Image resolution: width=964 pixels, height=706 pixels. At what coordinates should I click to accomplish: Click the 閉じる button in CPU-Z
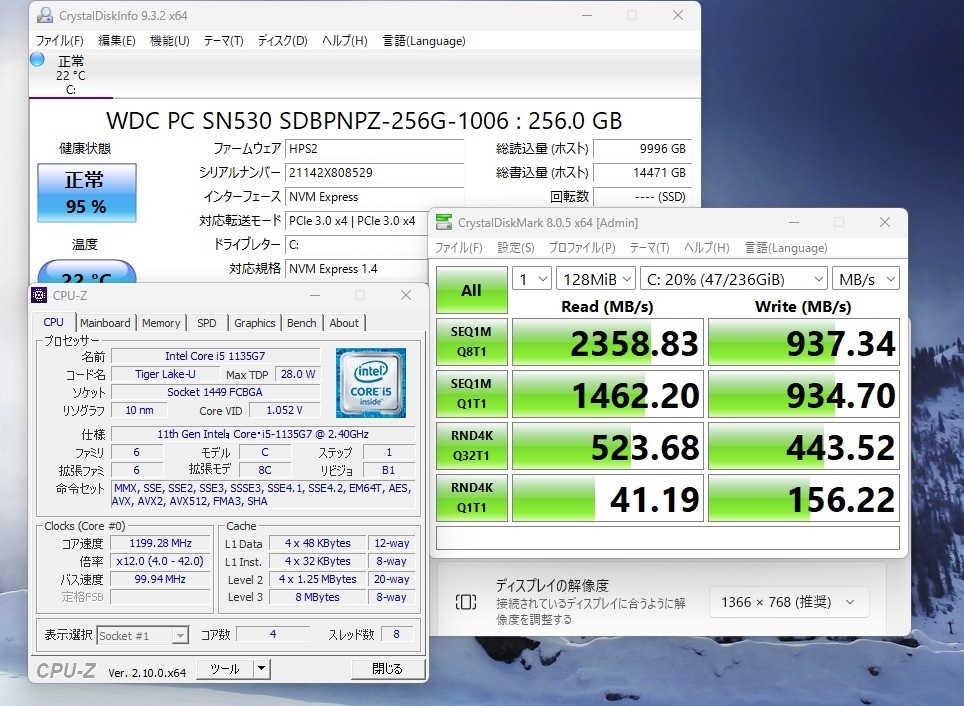pos(387,668)
